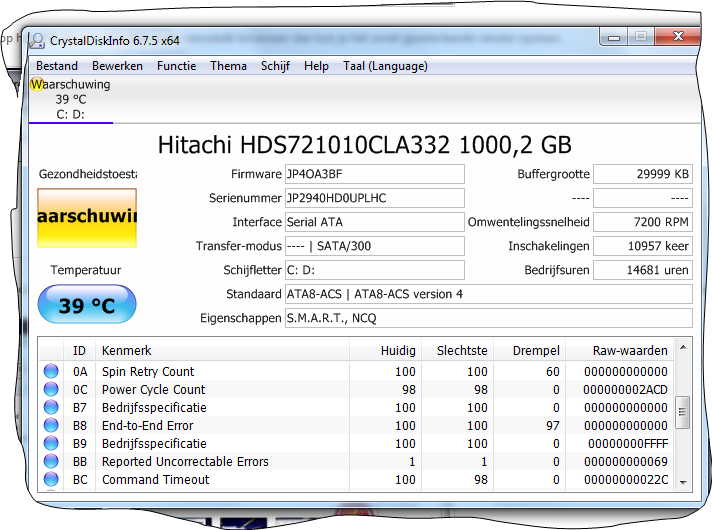Open the Taal (Language) menu
712x530 pixels.
pyautogui.click(x=385, y=66)
